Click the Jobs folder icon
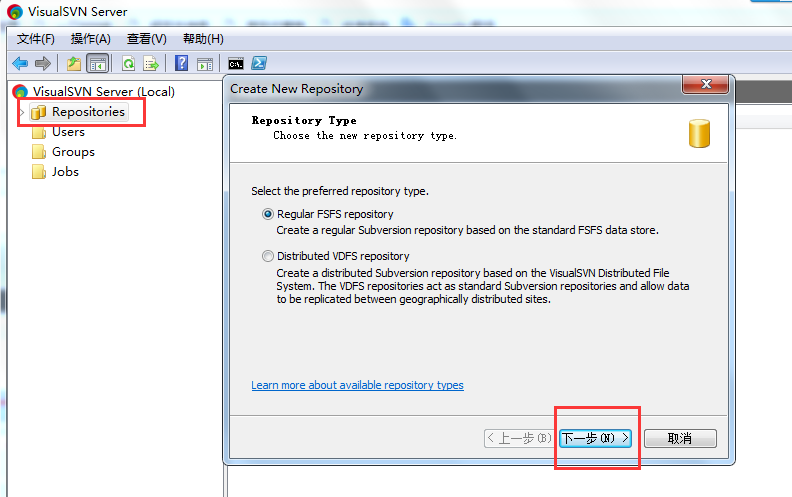This screenshot has height=497, width=792. pyautogui.click(x=39, y=172)
